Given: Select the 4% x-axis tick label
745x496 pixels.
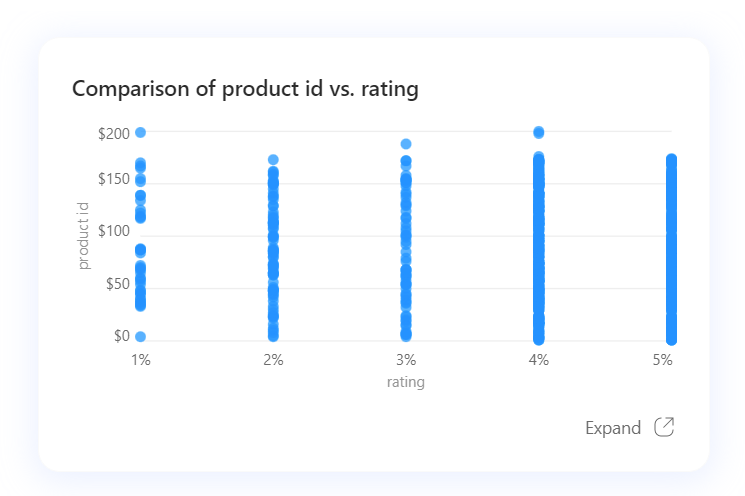Looking at the screenshot, I should pos(539,360).
